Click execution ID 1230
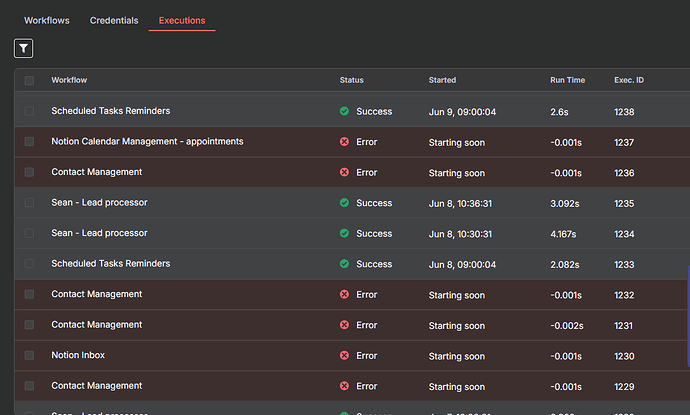 pos(624,356)
